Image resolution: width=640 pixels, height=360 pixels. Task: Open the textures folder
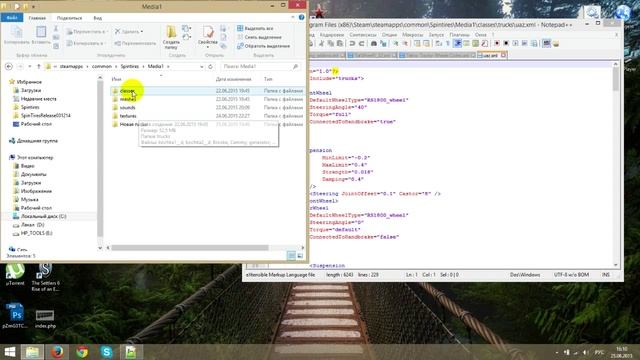pos(128,116)
